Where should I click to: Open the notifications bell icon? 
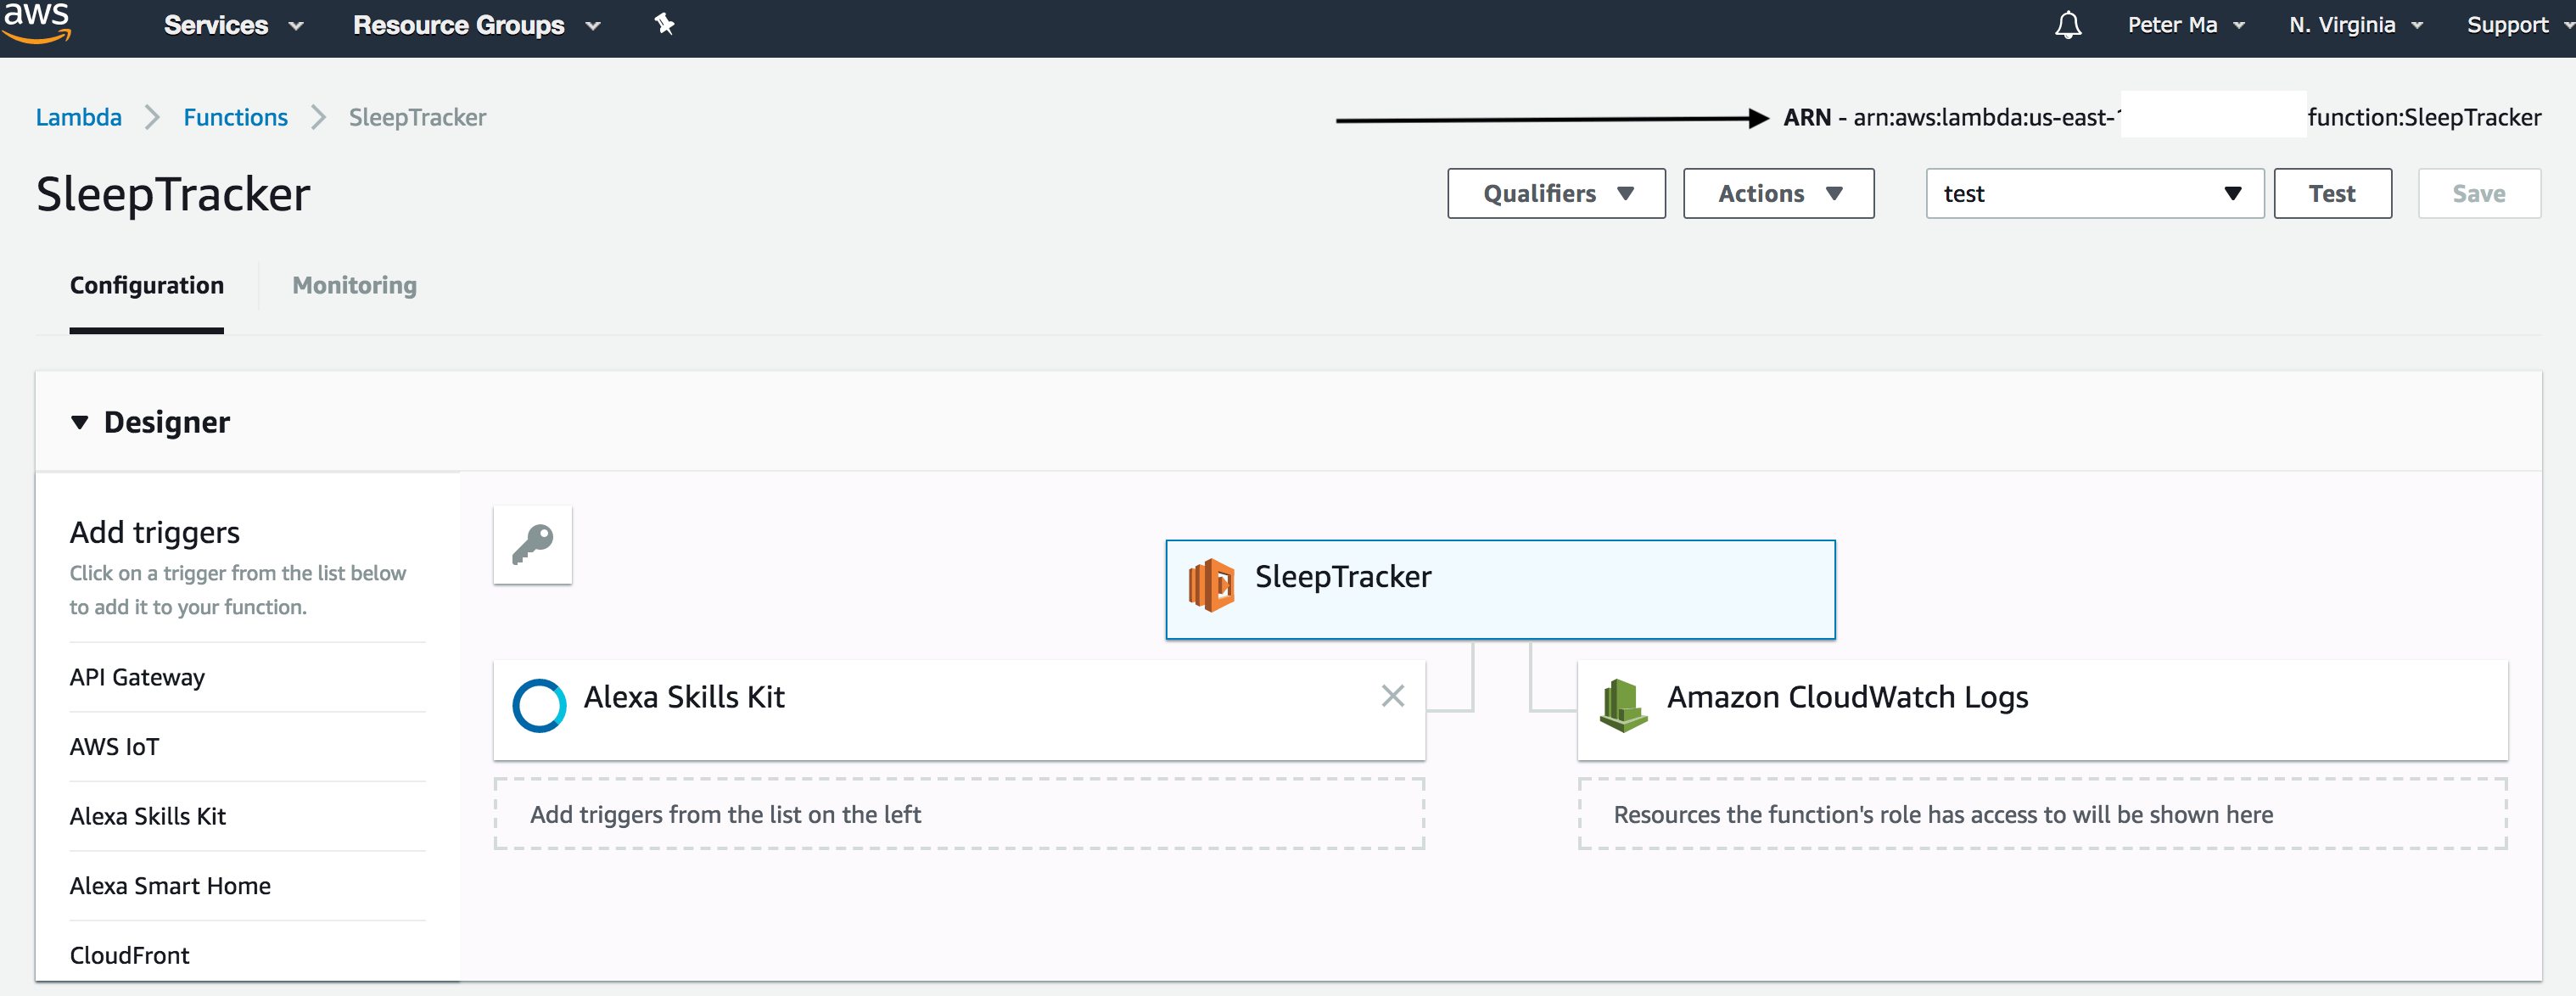coord(2068,25)
